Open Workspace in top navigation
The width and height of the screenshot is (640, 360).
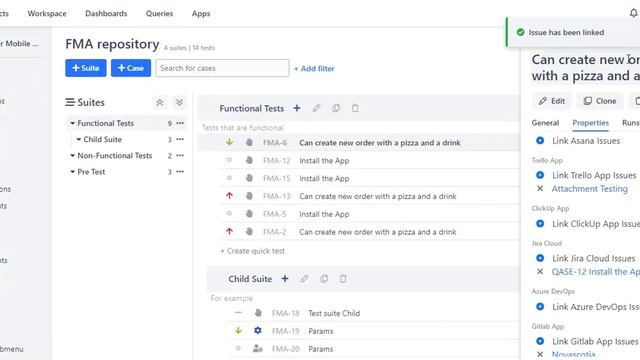[x=47, y=13]
